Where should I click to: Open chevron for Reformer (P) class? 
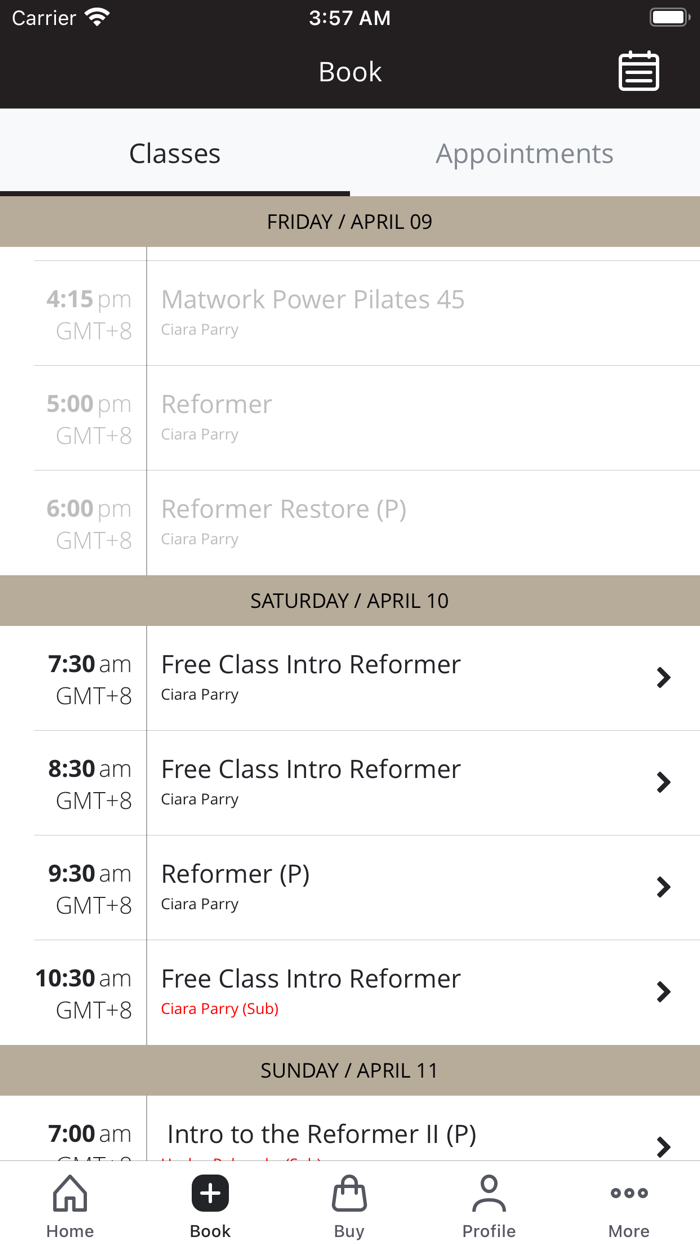point(663,887)
